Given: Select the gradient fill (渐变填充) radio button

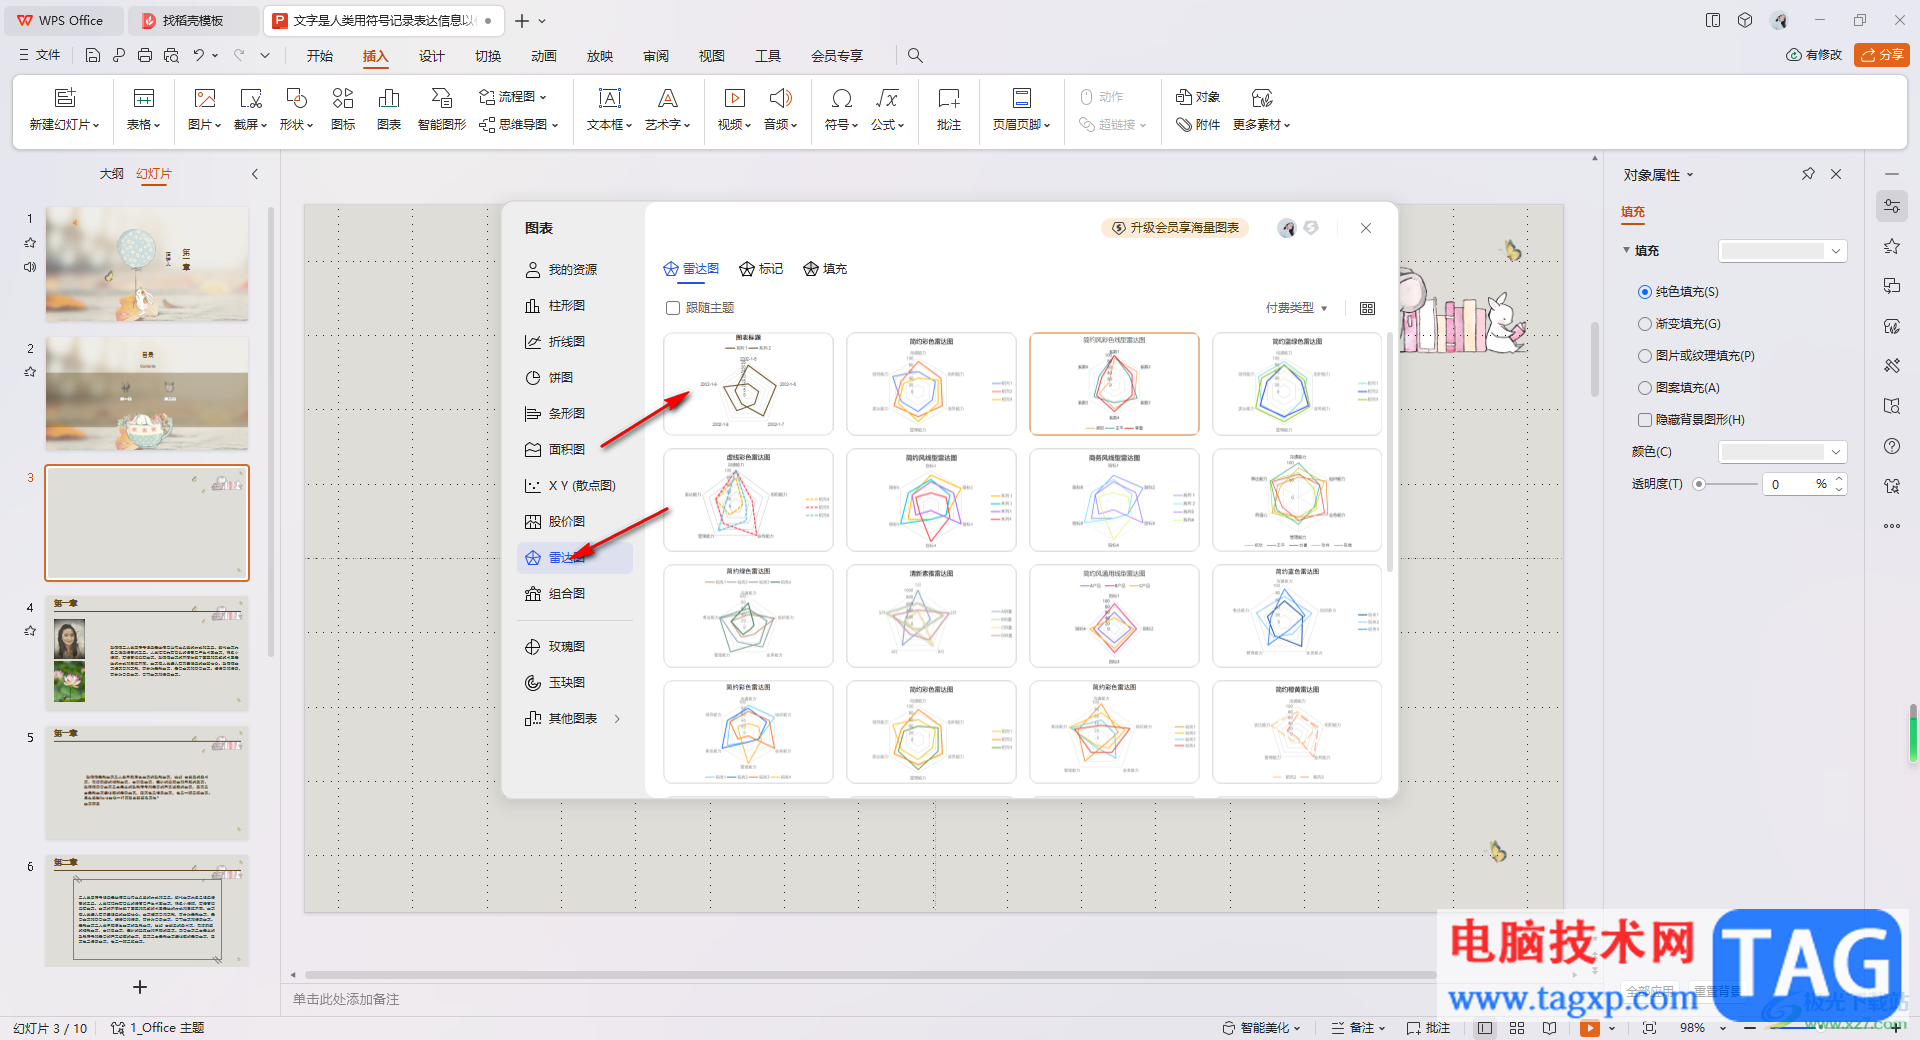Looking at the screenshot, I should (1645, 324).
